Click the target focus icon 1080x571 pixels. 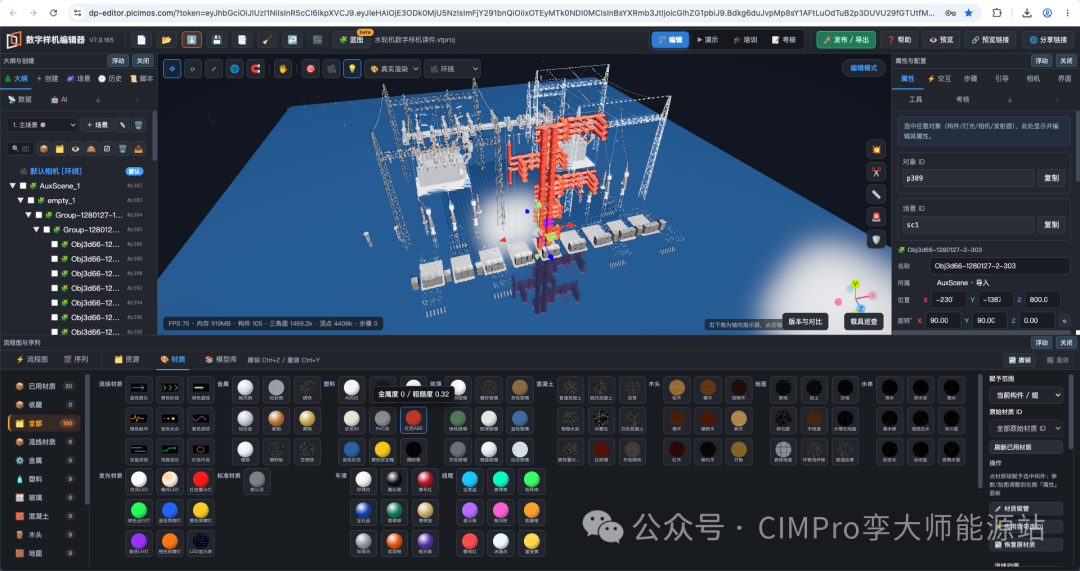(x=311, y=69)
